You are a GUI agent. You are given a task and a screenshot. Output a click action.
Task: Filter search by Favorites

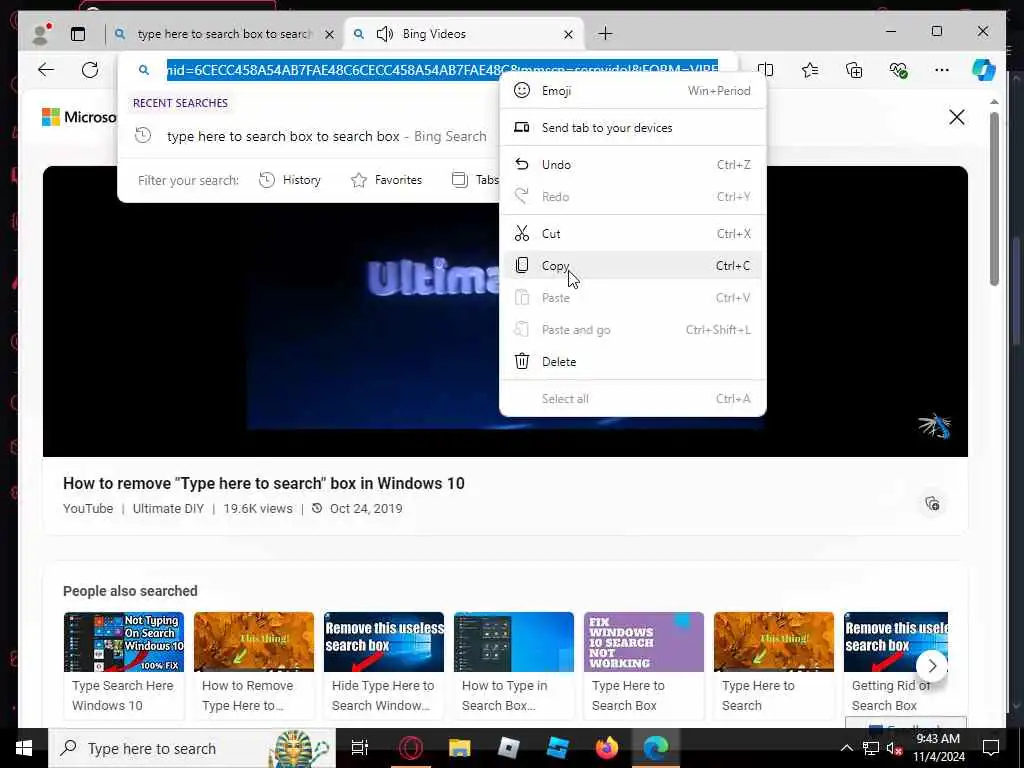(386, 180)
